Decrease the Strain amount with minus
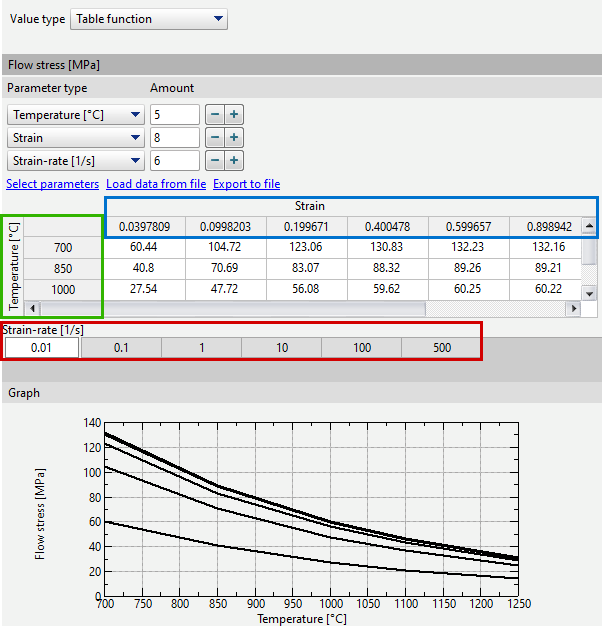602x626 pixels. (x=215, y=138)
